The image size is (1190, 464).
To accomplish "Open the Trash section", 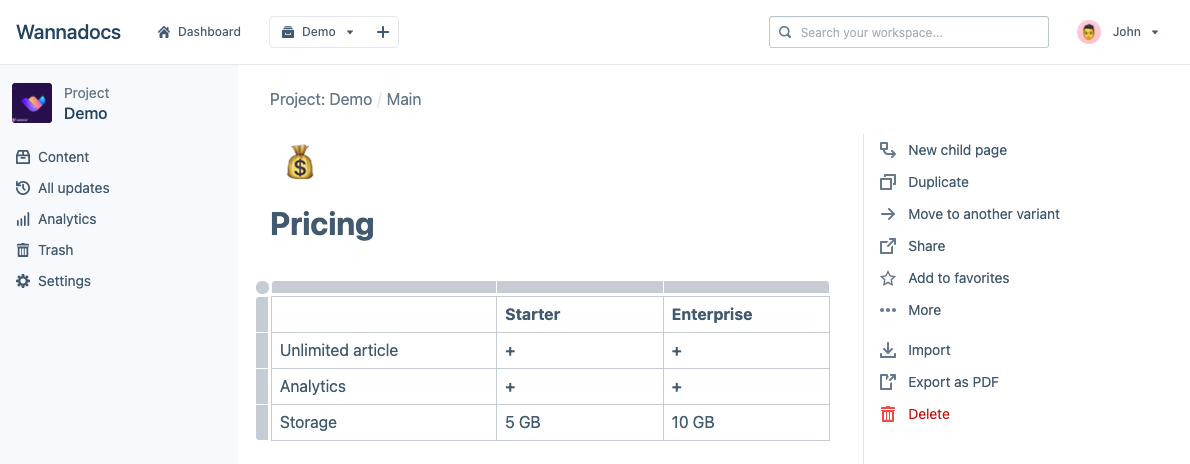I will (55, 250).
